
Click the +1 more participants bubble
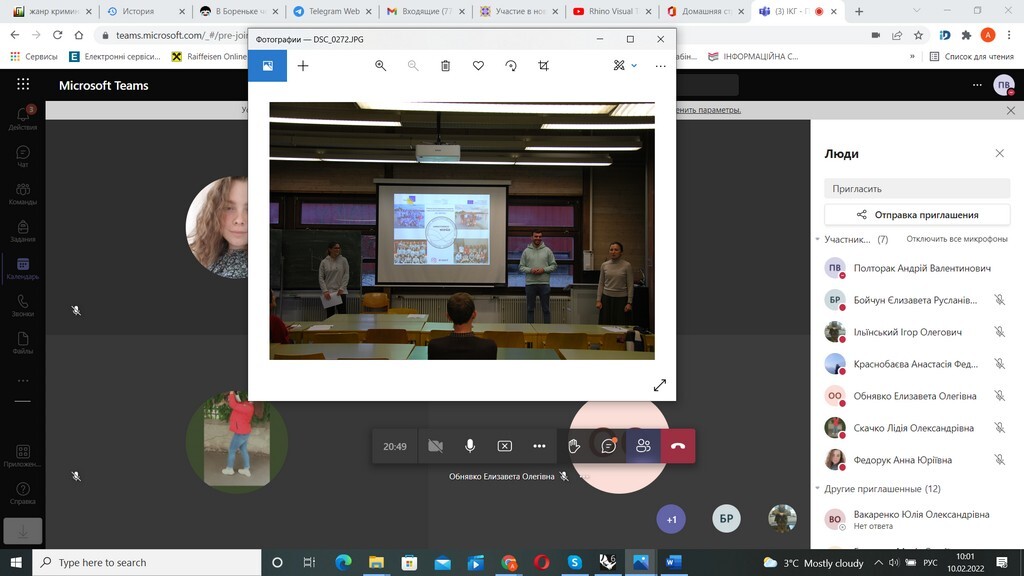pos(671,519)
